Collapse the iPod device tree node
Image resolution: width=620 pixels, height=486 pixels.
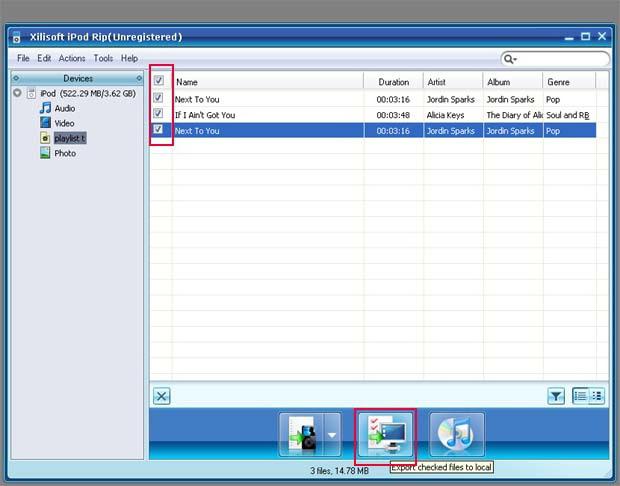[x=19, y=93]
